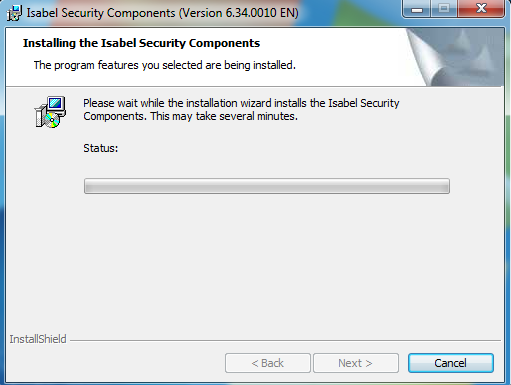
Task: Click the Version 6.34.0010 EN title text
Action: tap(239, 13)
